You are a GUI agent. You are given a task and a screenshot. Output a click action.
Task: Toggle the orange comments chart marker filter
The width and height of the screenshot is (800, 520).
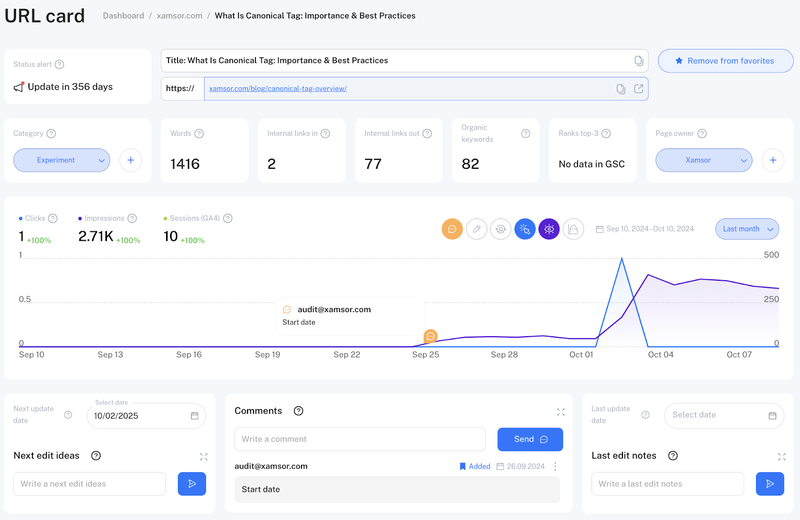pyautogui.click(x=452, y=229)
